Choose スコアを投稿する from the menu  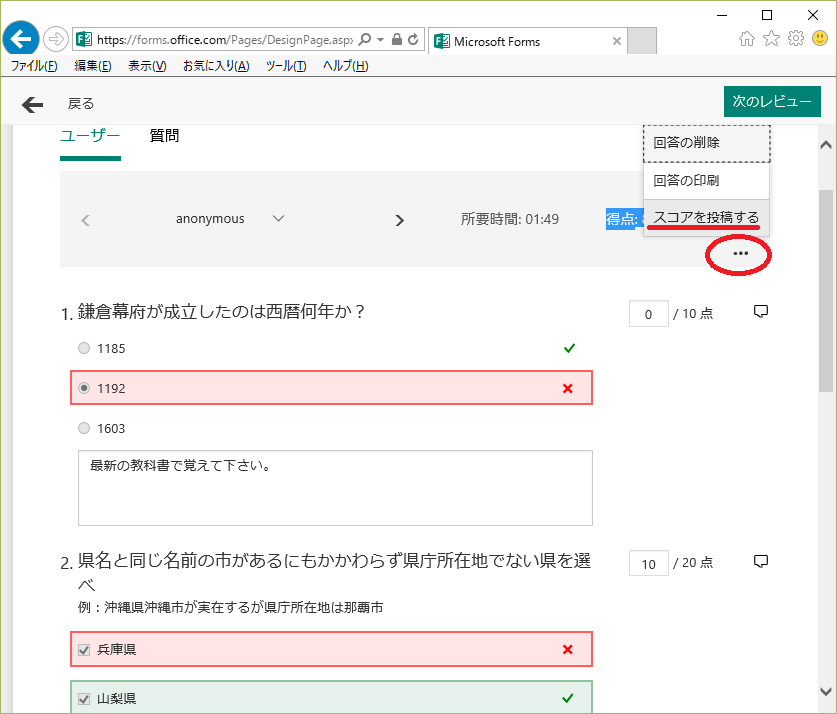click(706, 217)
